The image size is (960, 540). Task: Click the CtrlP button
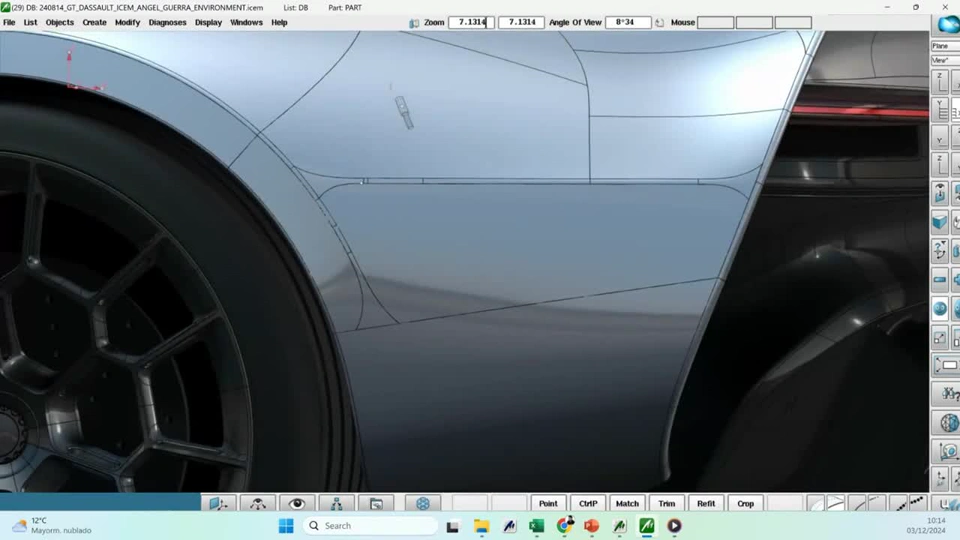[588, 503]
